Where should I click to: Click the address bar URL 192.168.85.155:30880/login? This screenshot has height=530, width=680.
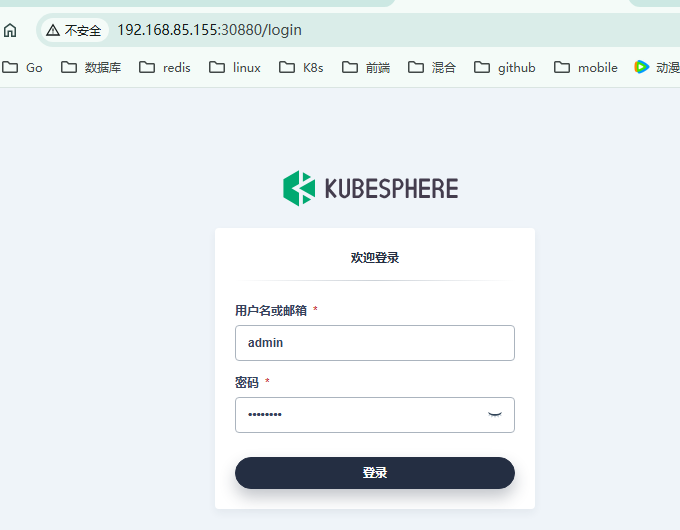coord(209,30)
